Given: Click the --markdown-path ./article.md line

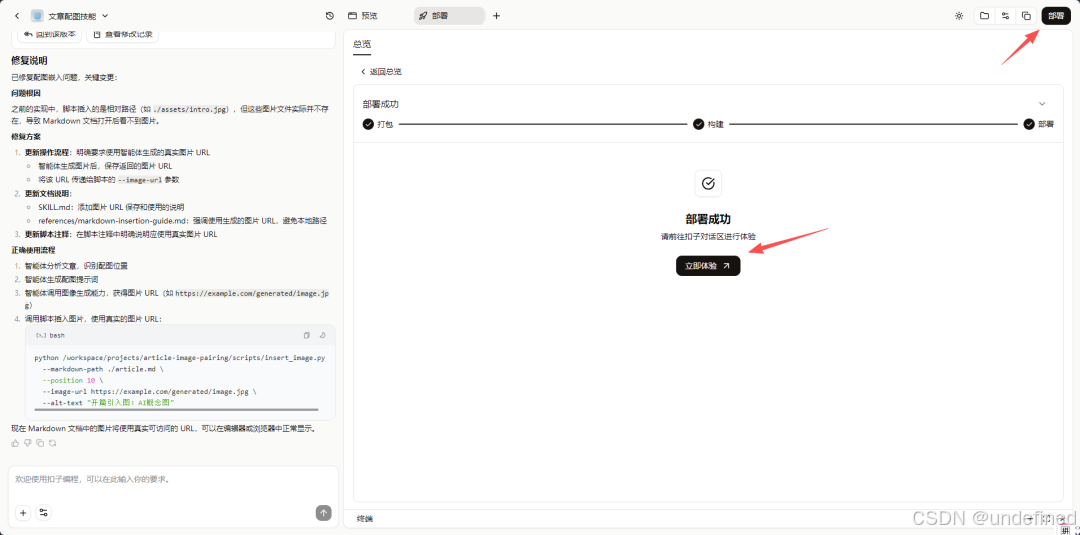Looking at the screenshot, I should [x=103, y=369].
